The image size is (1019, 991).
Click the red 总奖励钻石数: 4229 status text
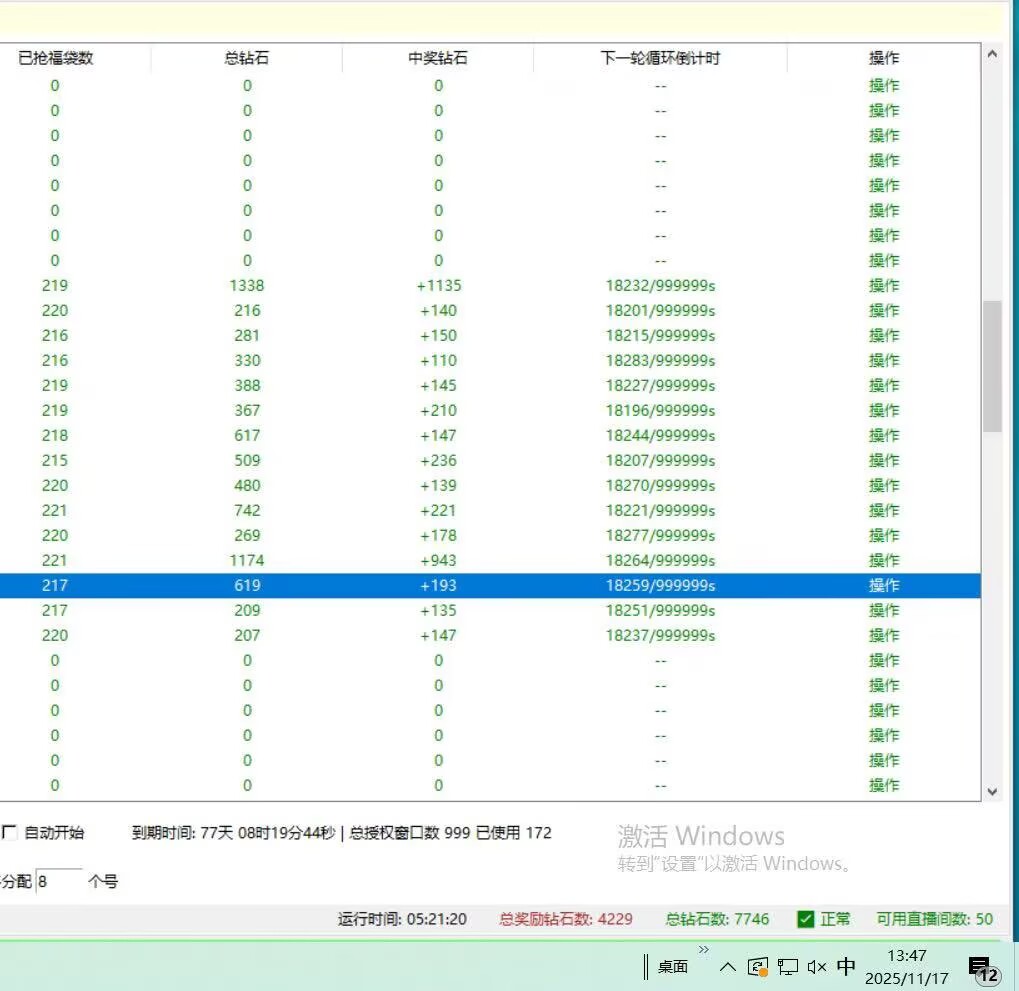[565, 919]
